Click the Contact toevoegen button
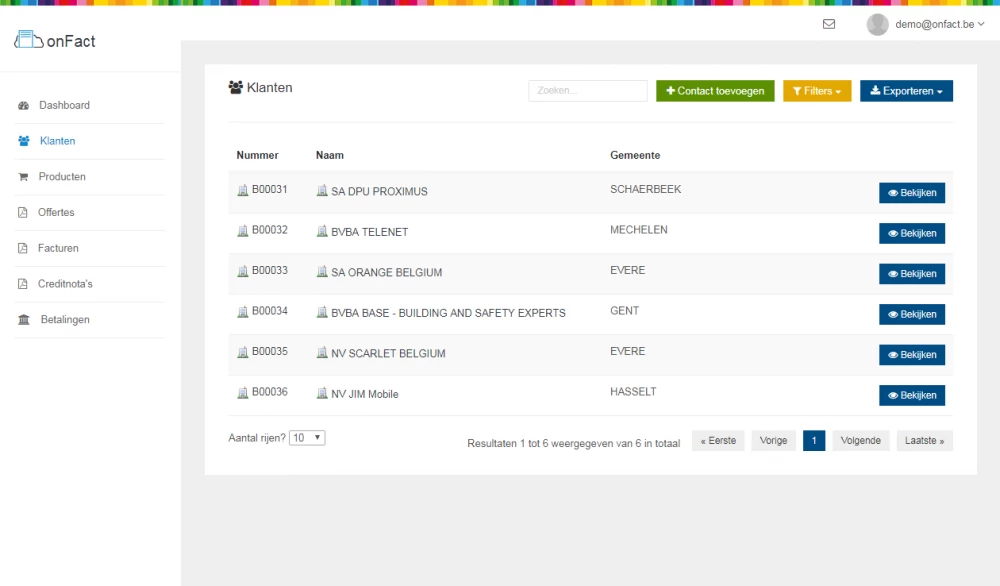Viewport: 1000px width, 586px height. pos(715,91)
